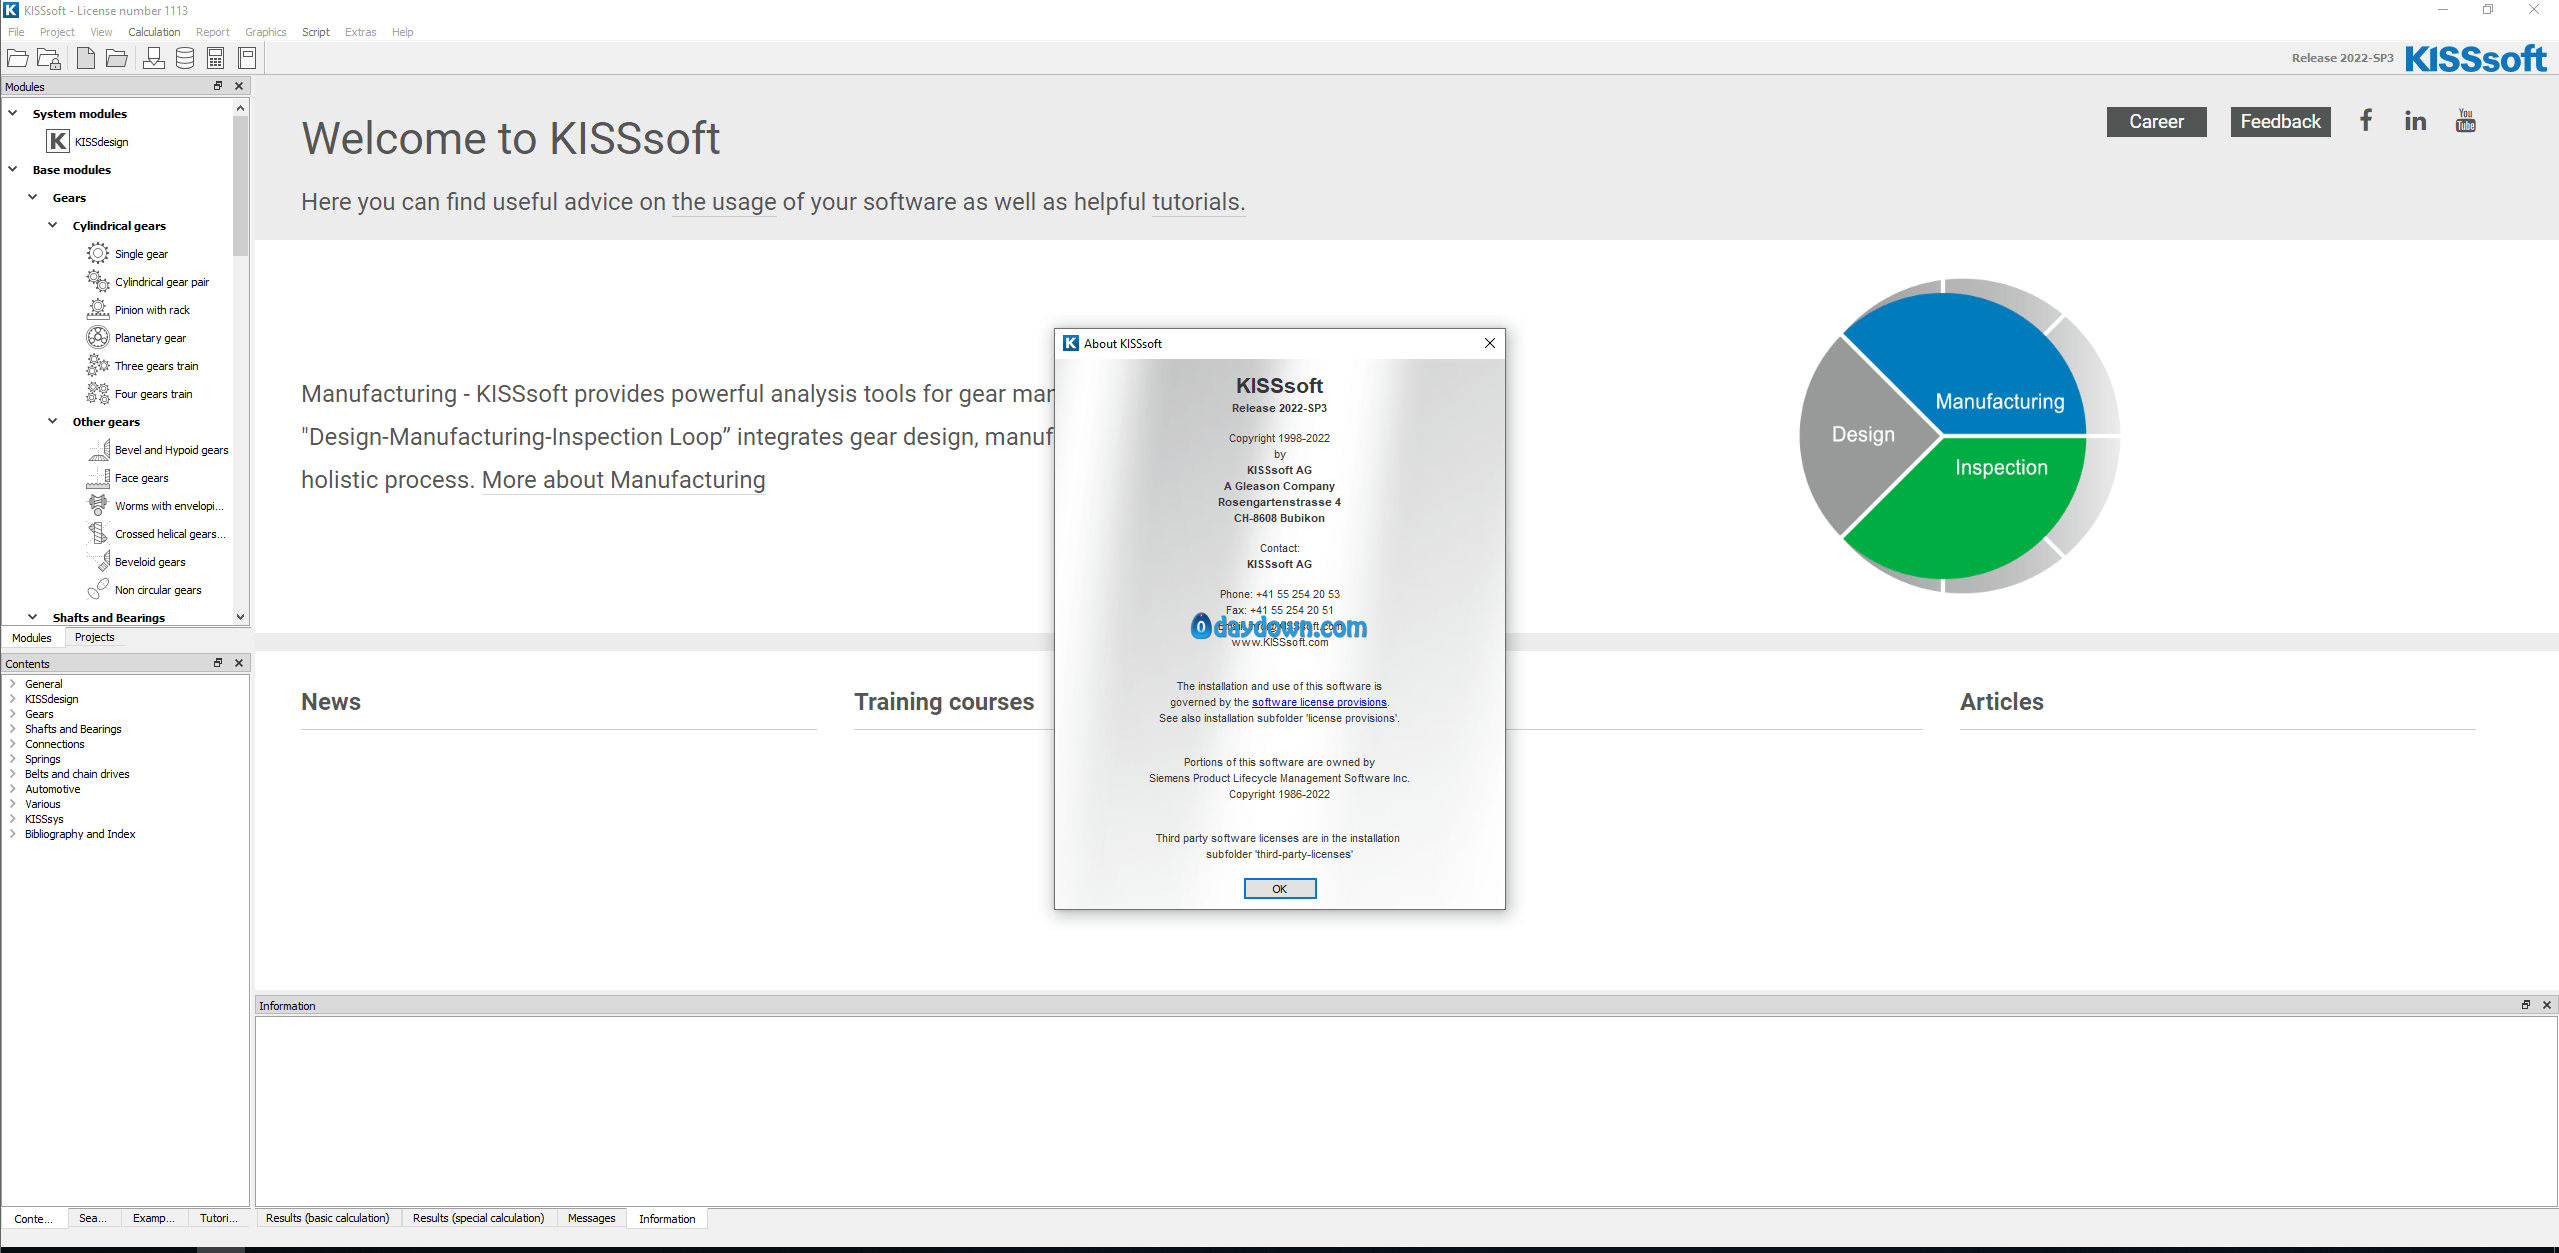Open the Calculation menu
Viewport: 2559px width, 1253px height.
coord(154,32)
